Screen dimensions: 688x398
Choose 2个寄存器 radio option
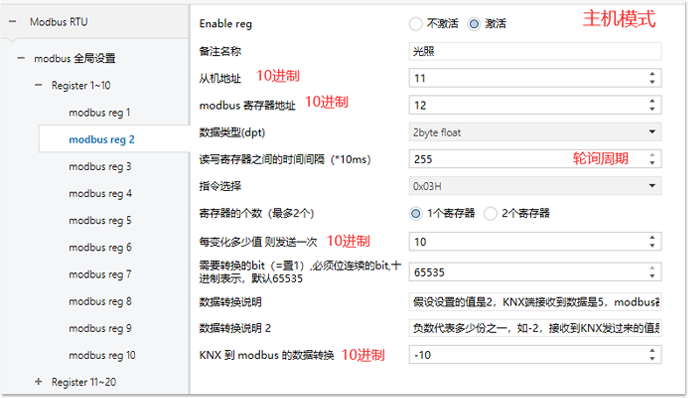490,214
